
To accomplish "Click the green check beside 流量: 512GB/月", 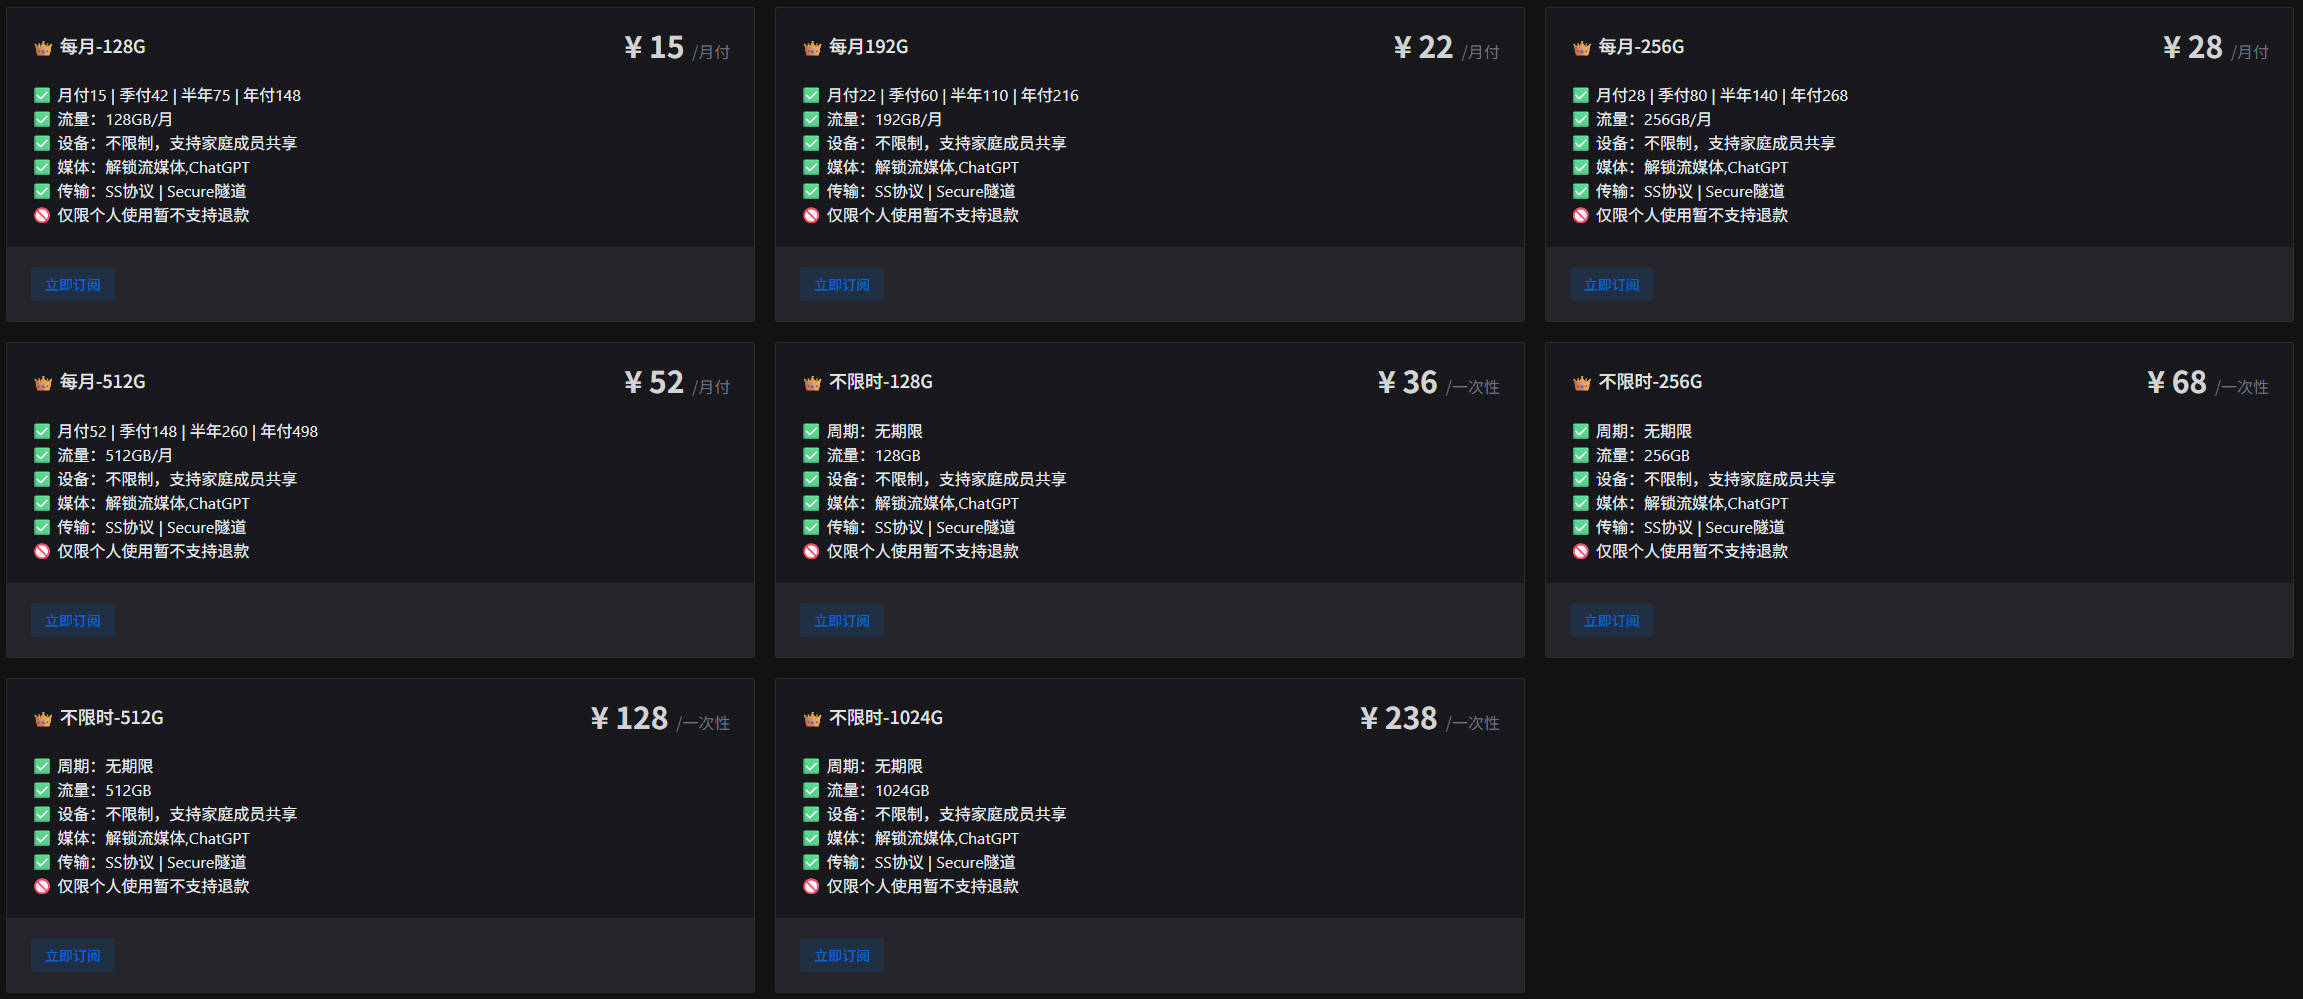I will coord(42,455).
